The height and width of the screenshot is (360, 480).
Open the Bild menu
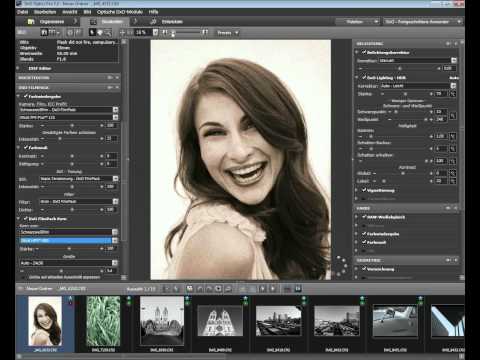[x=87, y=12]
